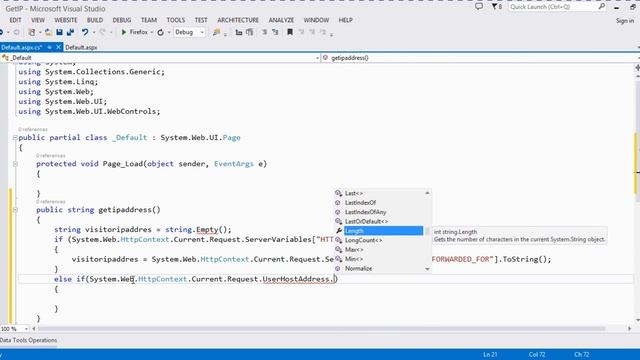Viewport: 640px width, 360px height.
Task: Switch to the Default.aspx.cs tab
Action: [22, 47]
